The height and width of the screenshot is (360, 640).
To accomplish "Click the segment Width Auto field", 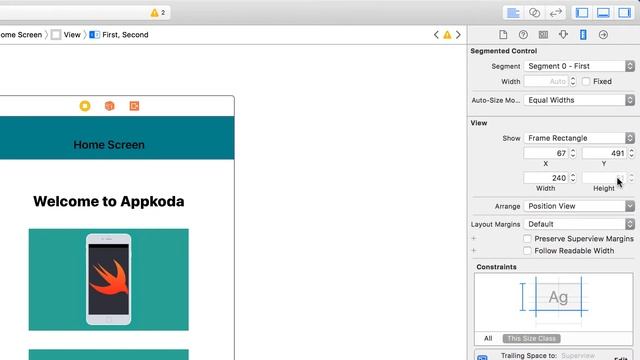I will (x=547, y=82).
